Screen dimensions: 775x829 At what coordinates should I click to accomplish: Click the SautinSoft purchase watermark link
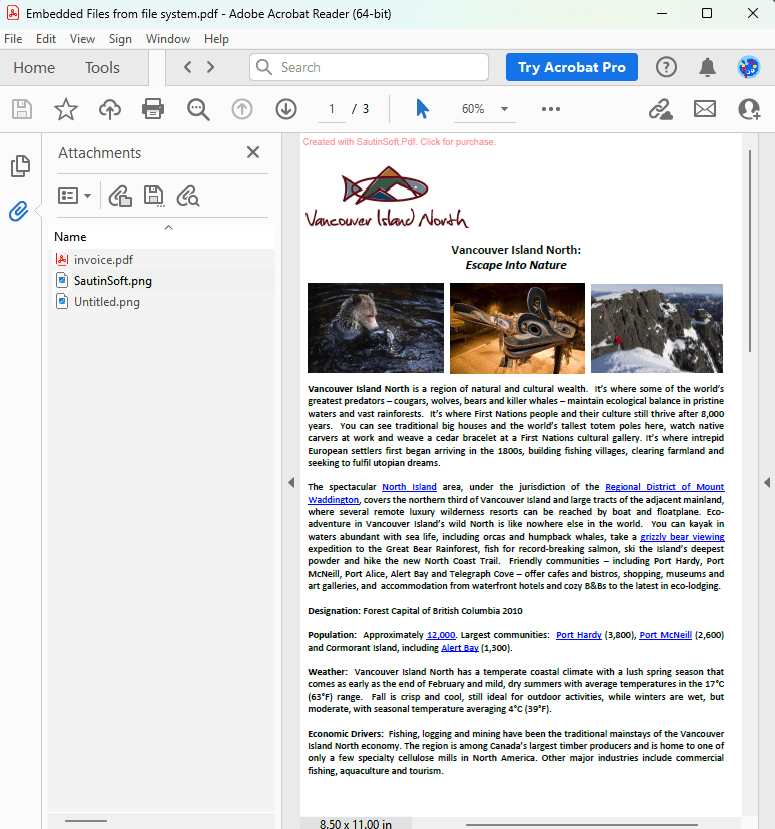pyautogui.click(x=399, y=142)
